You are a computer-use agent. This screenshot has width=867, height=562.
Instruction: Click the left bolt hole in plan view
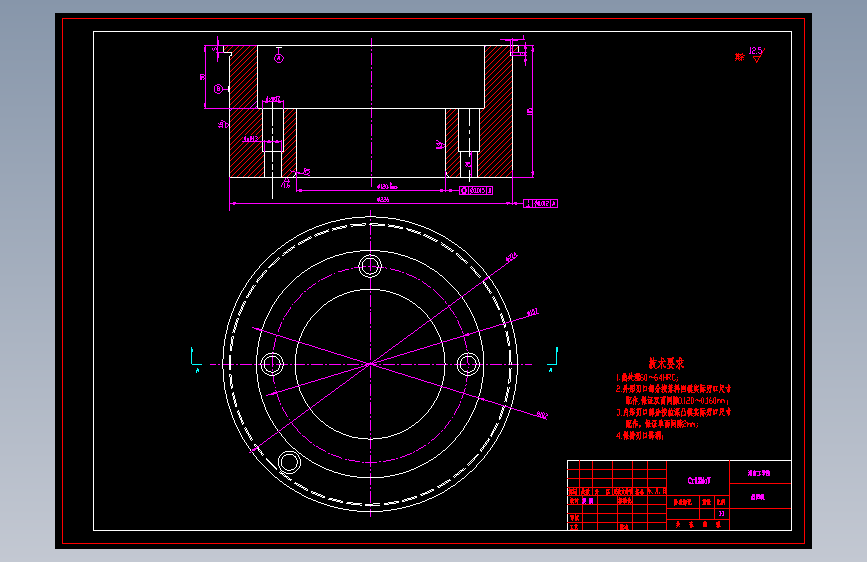click(272, 364)
